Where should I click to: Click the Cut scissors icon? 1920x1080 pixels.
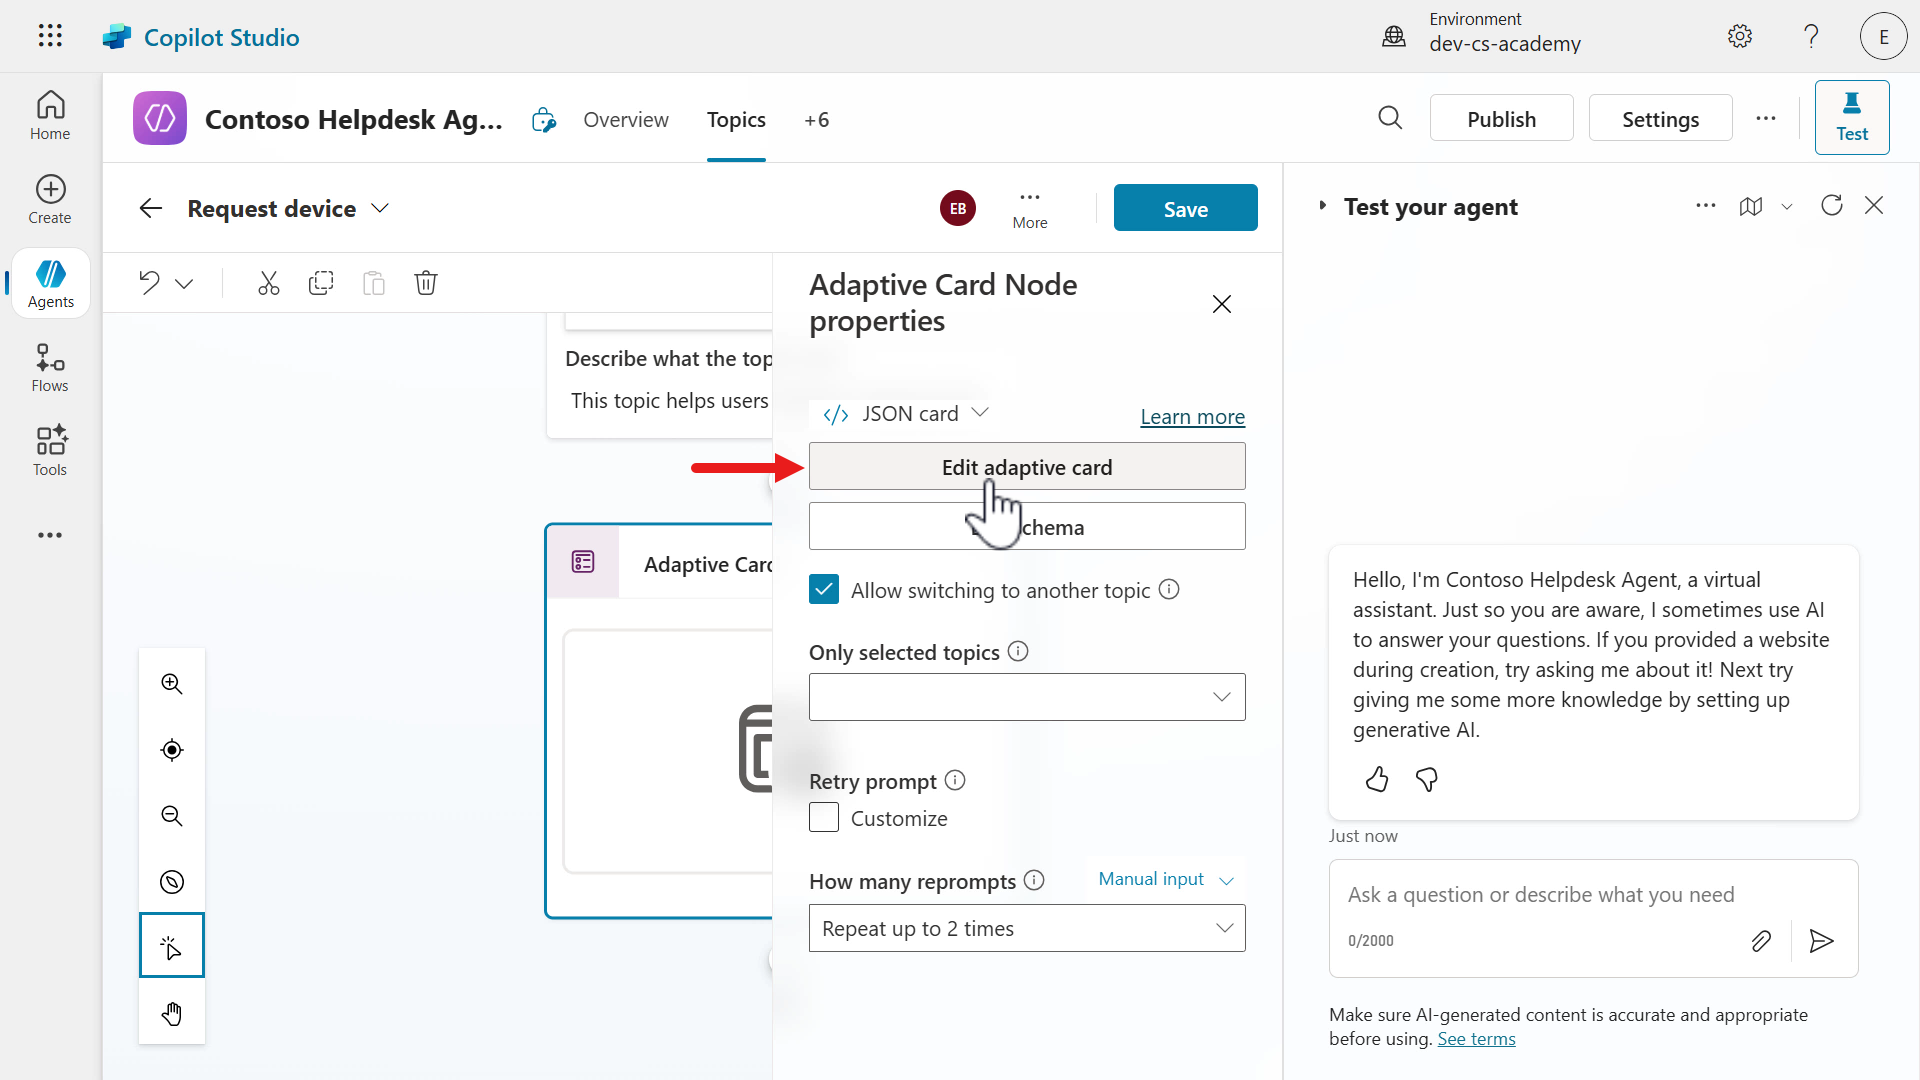point(268,283)
